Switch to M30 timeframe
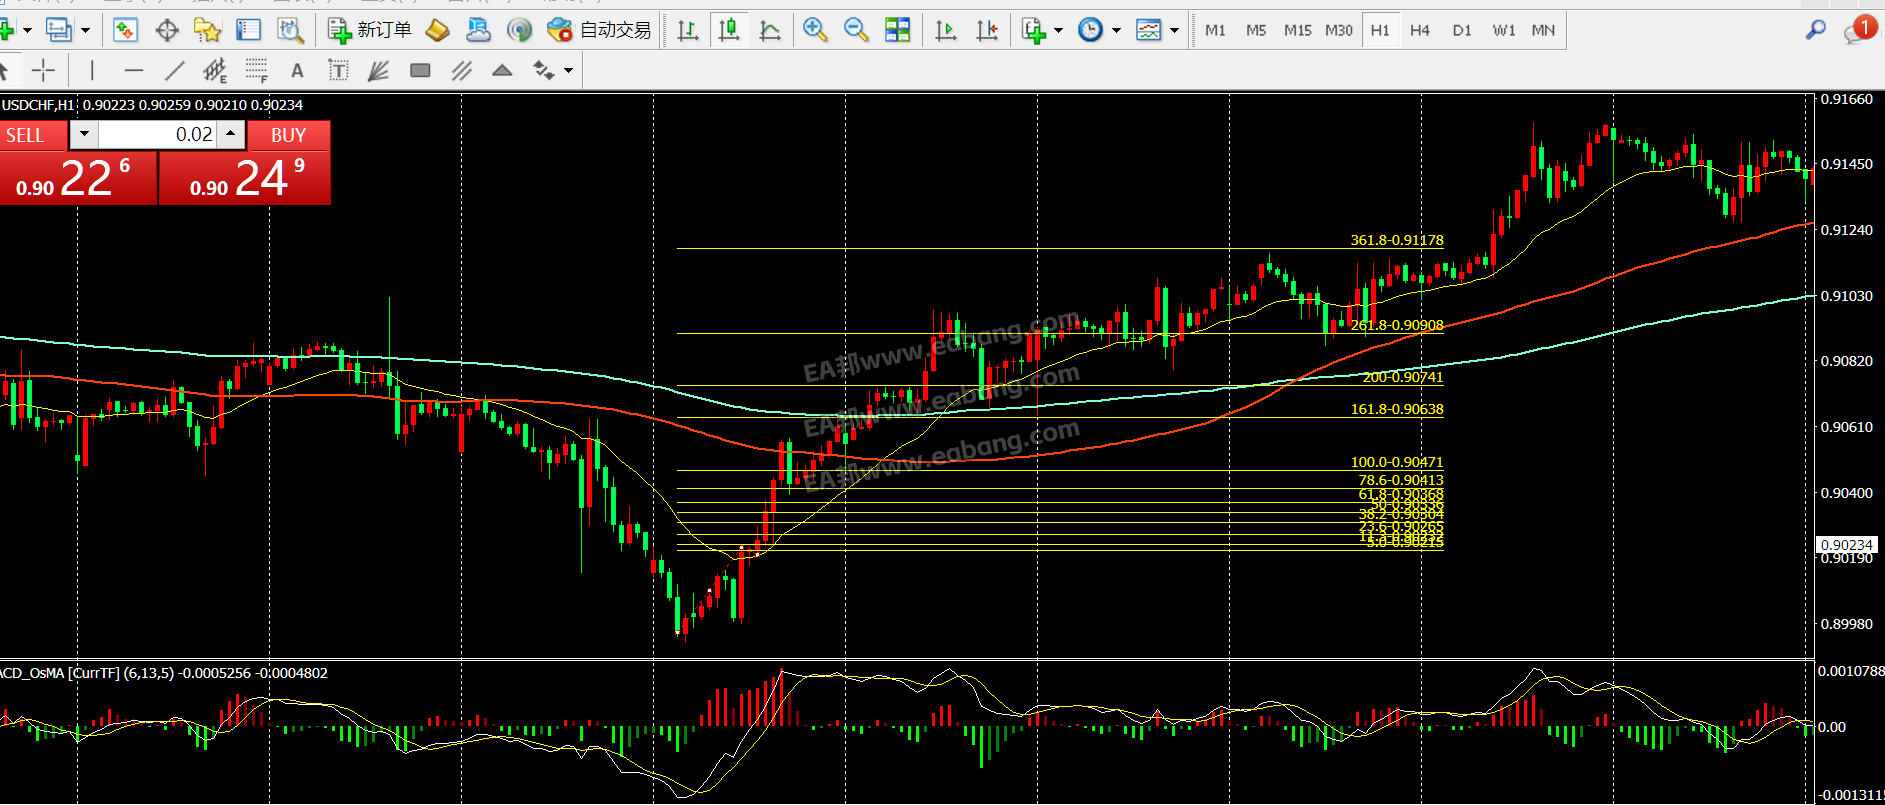This screenshot has width=1885, height=805. tap(1338, 30)
